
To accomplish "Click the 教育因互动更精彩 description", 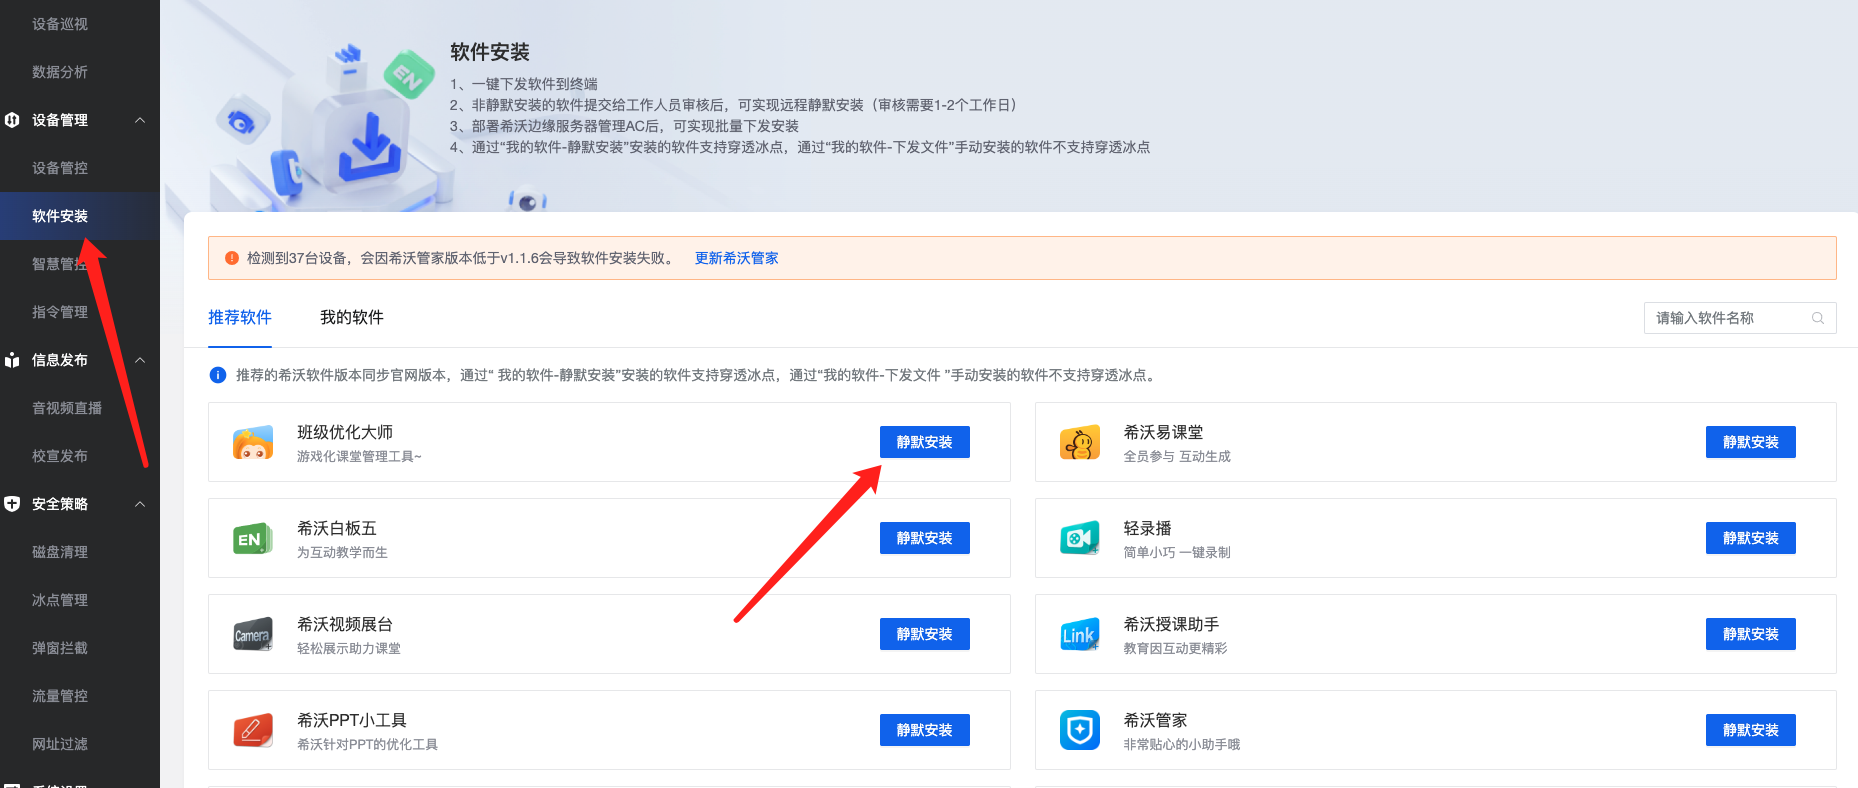I will pos(1175,648).
